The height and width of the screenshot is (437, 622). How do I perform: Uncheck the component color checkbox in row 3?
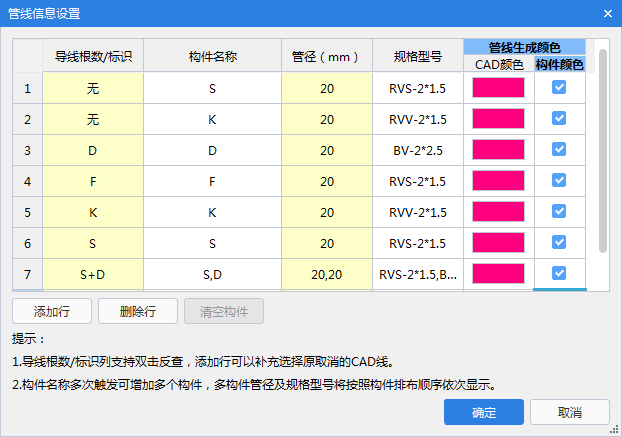click(559, 150)
